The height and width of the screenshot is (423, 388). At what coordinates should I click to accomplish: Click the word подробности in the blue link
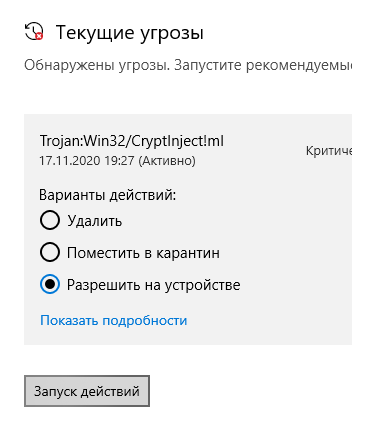tap(145, 321)
